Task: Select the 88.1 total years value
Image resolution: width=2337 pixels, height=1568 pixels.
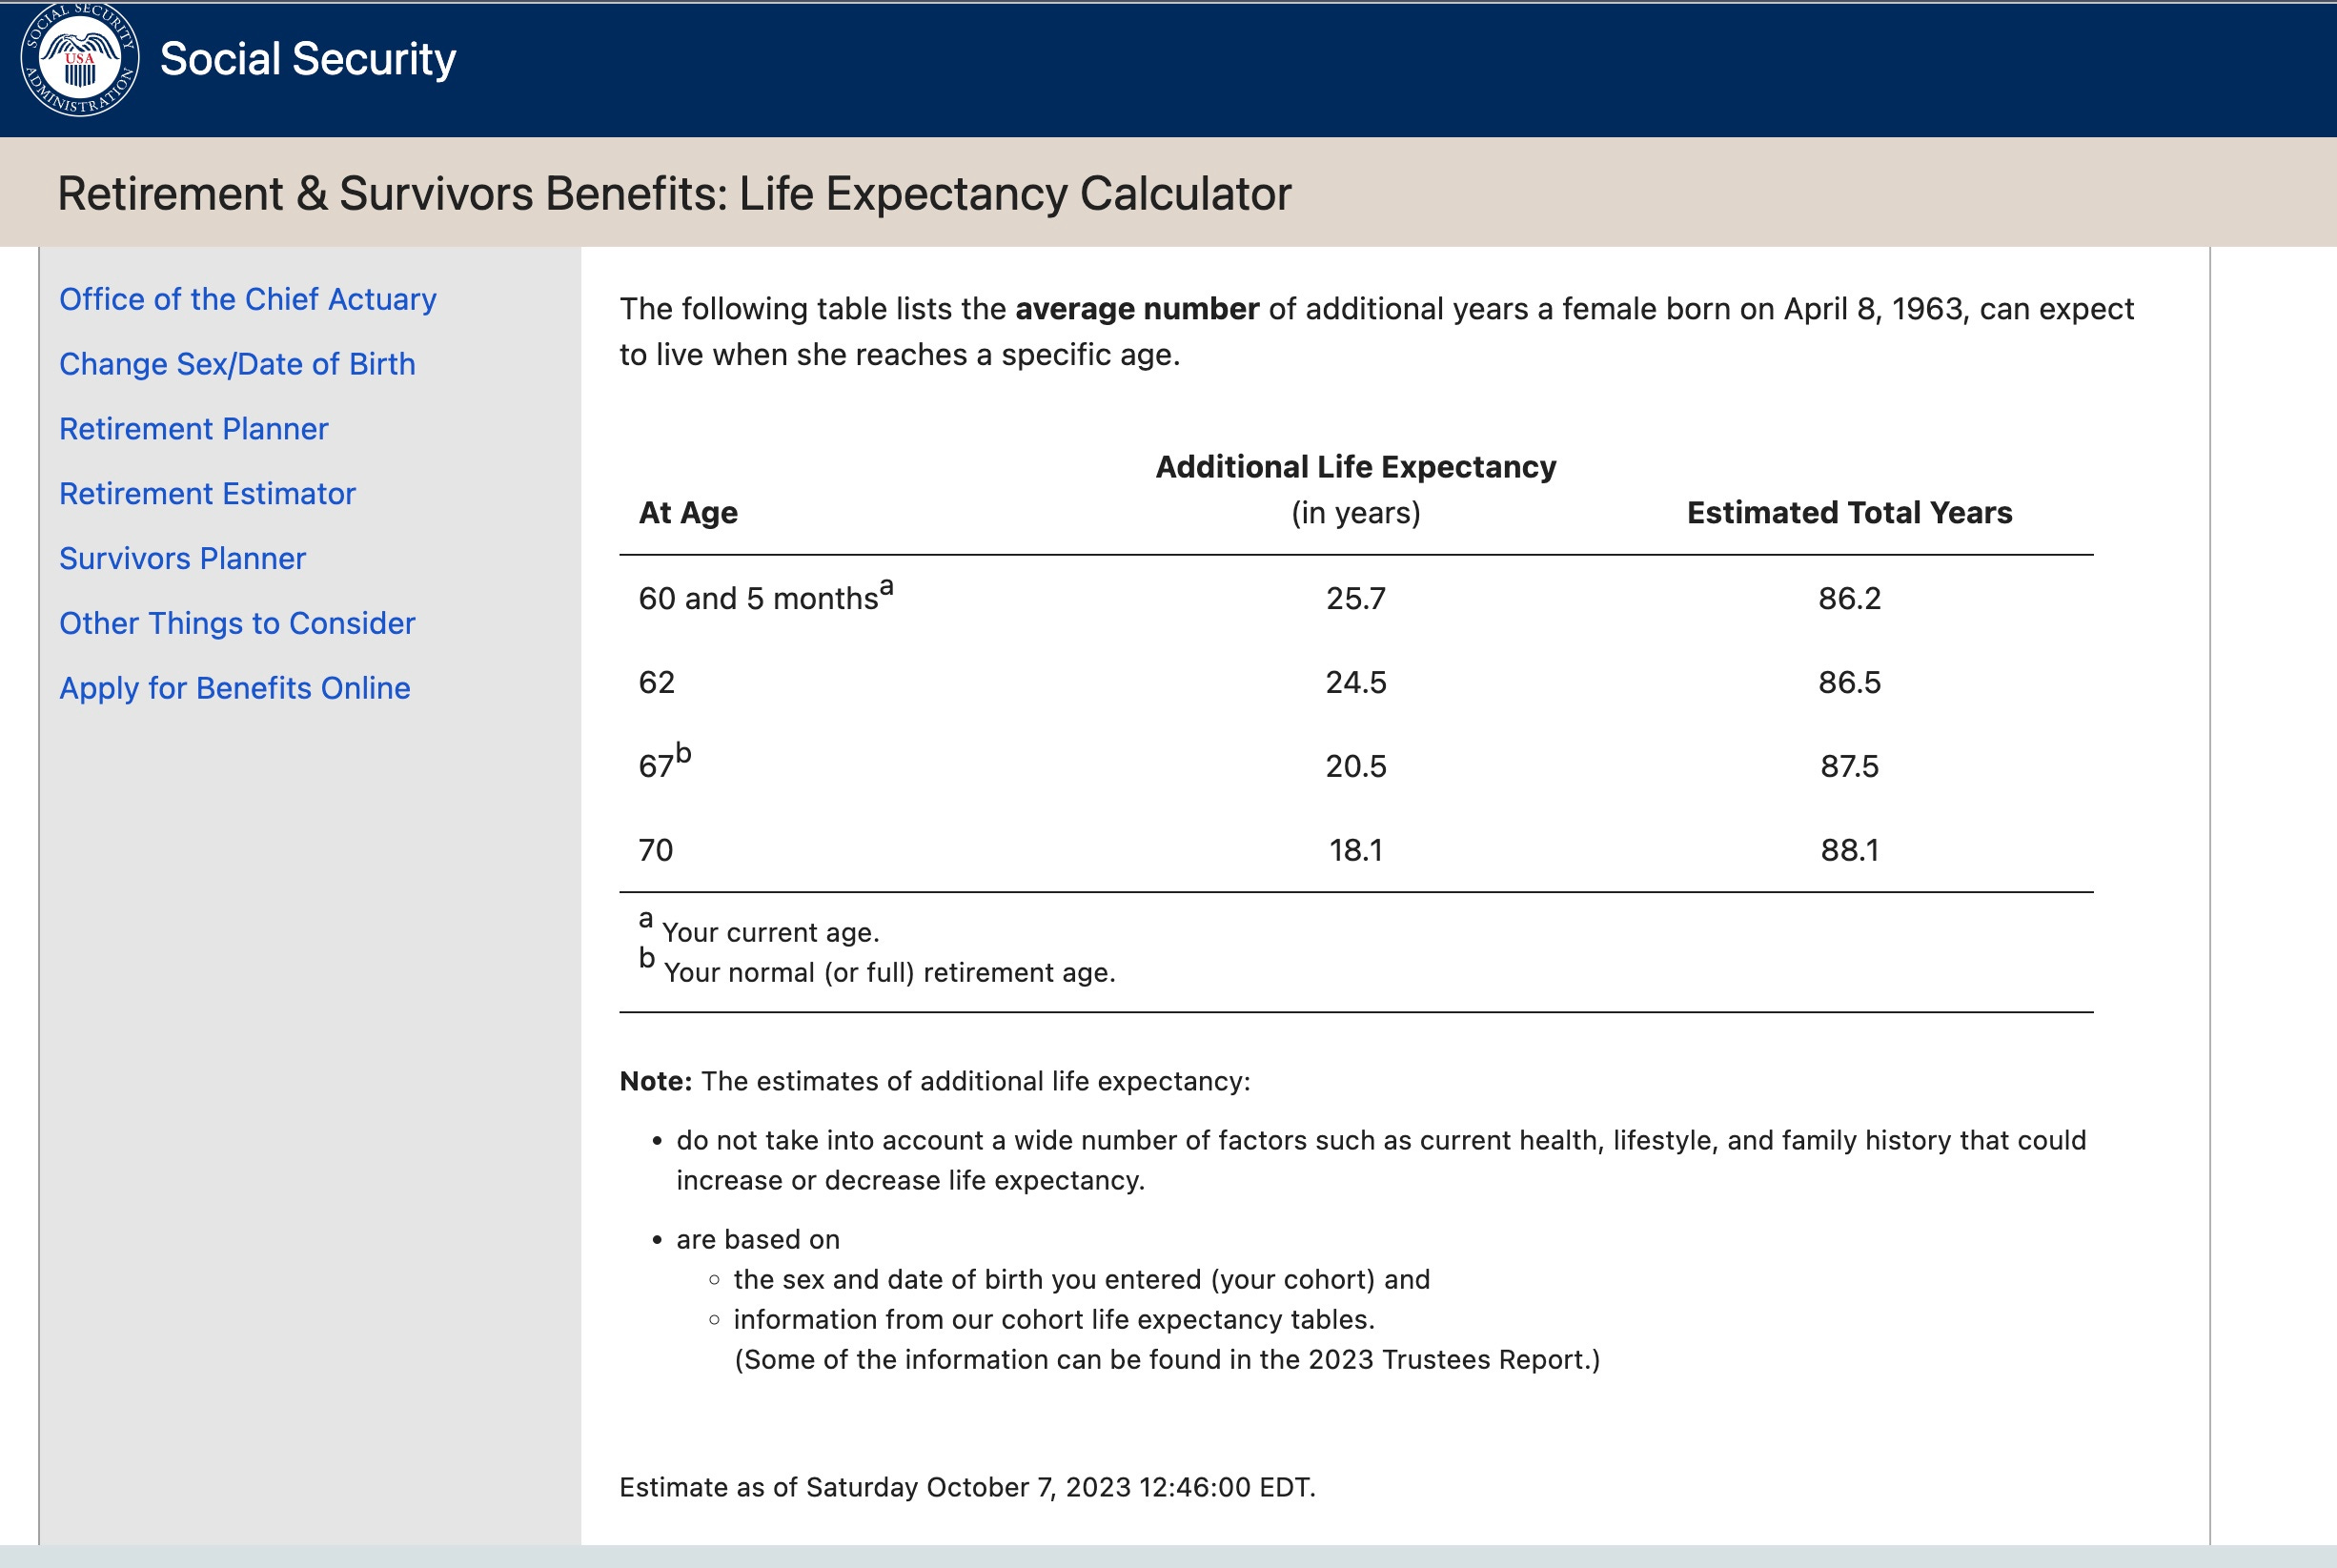Action: pos(1850,851)
